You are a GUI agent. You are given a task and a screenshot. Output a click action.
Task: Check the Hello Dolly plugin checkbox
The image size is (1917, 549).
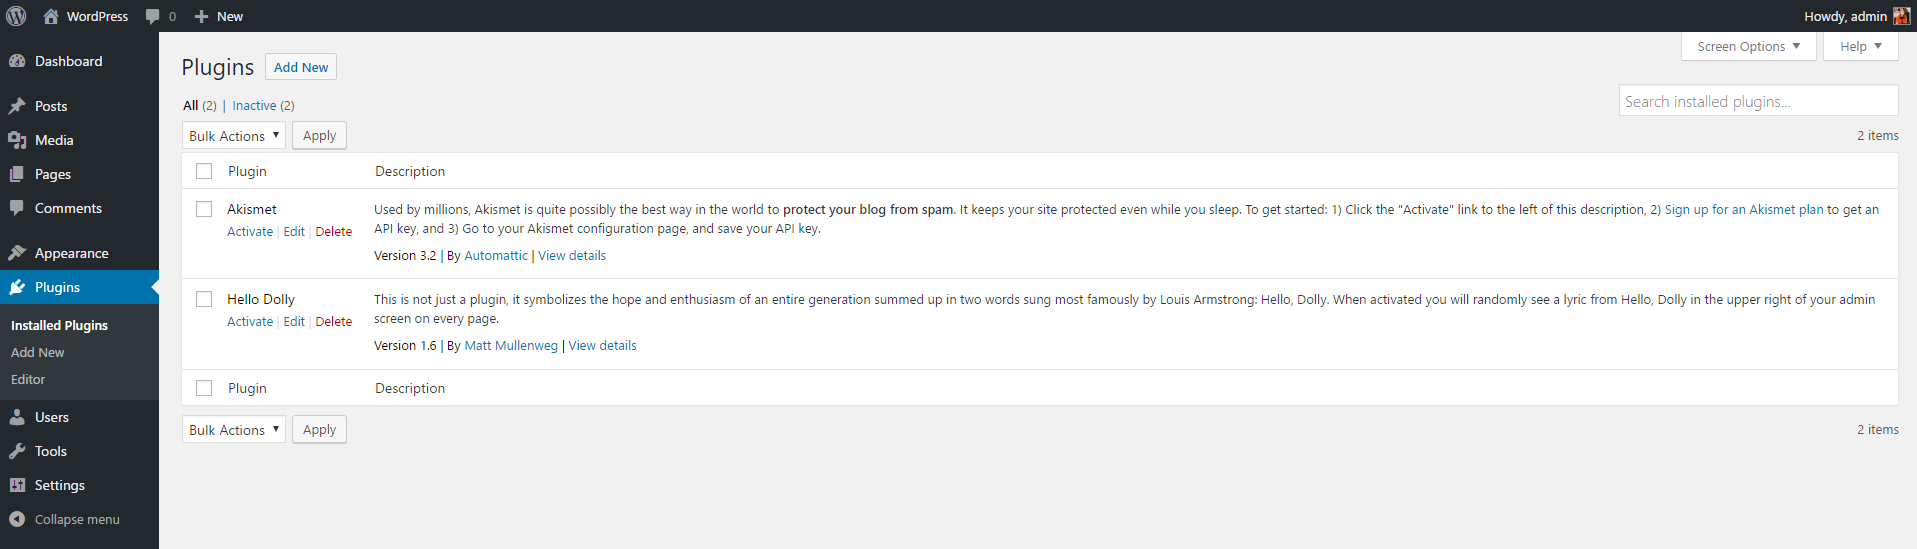pyautogui.click(x=204, y=299)
